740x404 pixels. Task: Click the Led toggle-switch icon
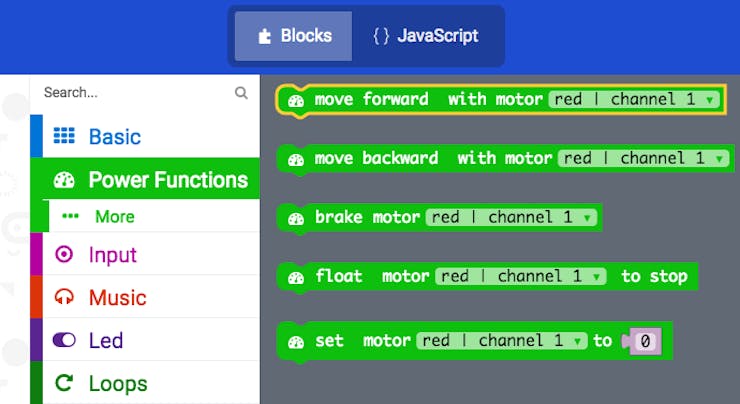tap(64, 340)
